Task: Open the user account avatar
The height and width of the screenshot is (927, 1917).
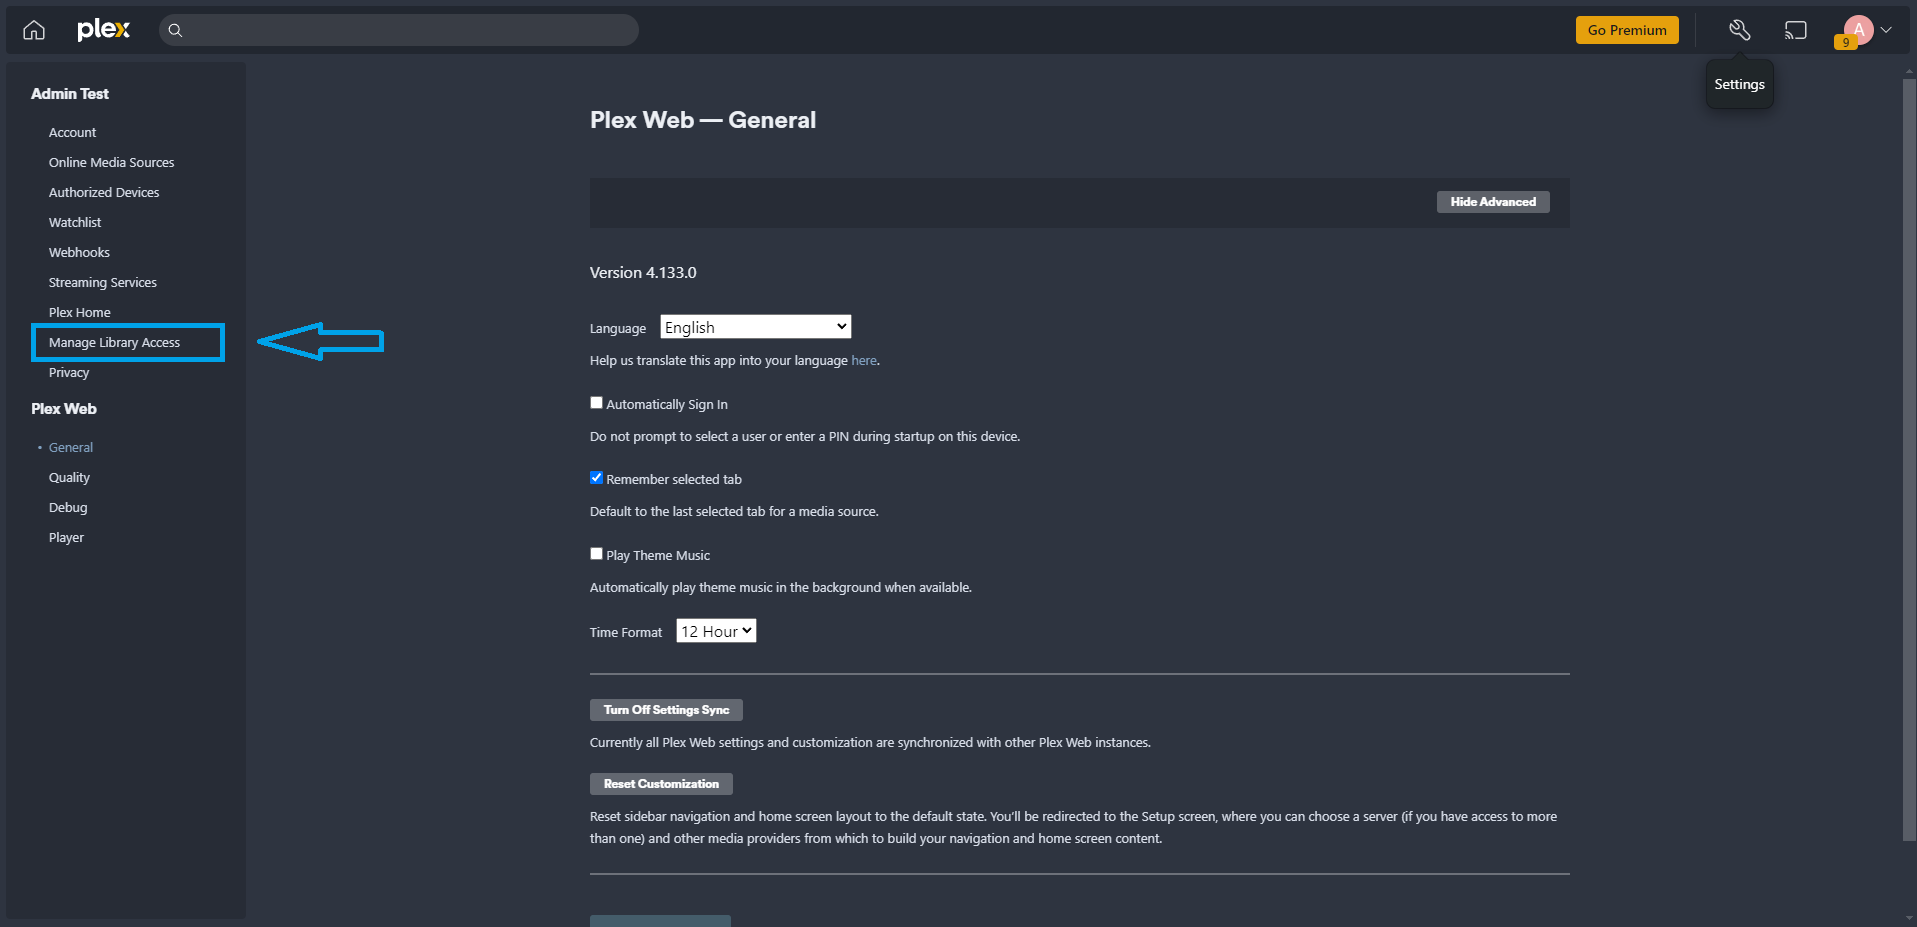Action: 1858,30
